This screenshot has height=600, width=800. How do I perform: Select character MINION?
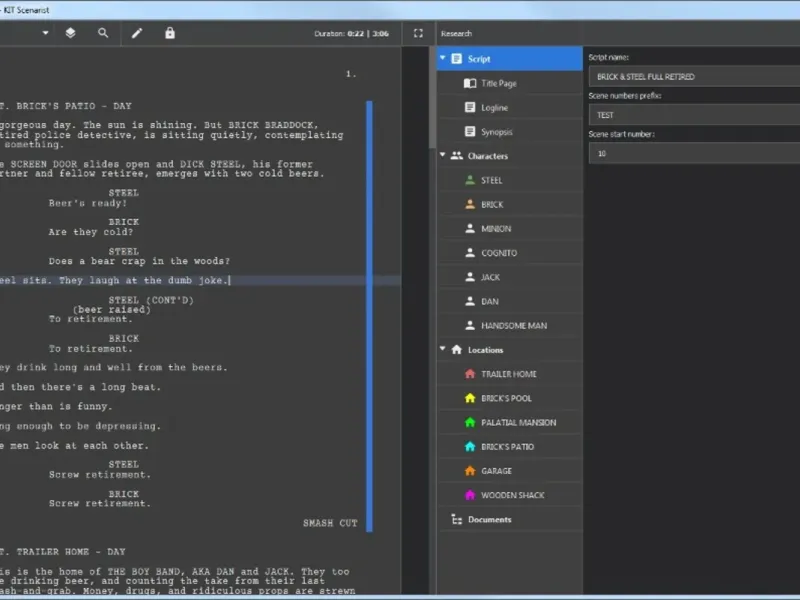coord(510,229)
